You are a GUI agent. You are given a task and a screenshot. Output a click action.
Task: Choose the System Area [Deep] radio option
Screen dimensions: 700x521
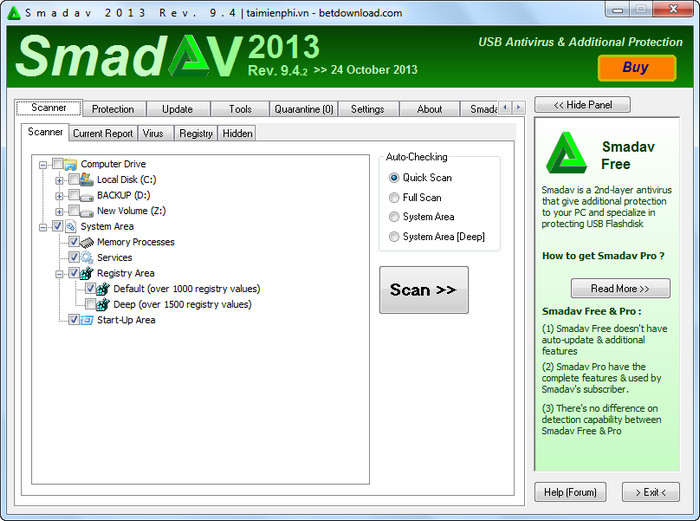[x=394, y=237]
